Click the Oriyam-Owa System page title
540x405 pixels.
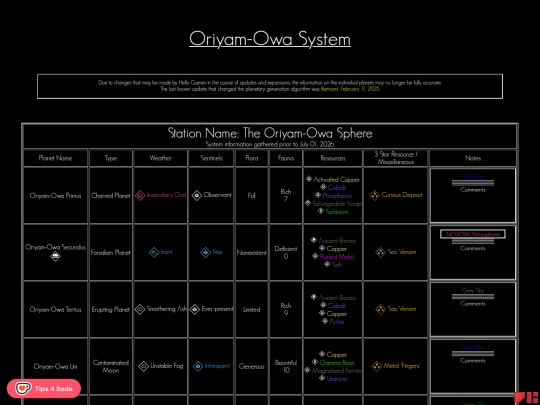click(270, 39)
